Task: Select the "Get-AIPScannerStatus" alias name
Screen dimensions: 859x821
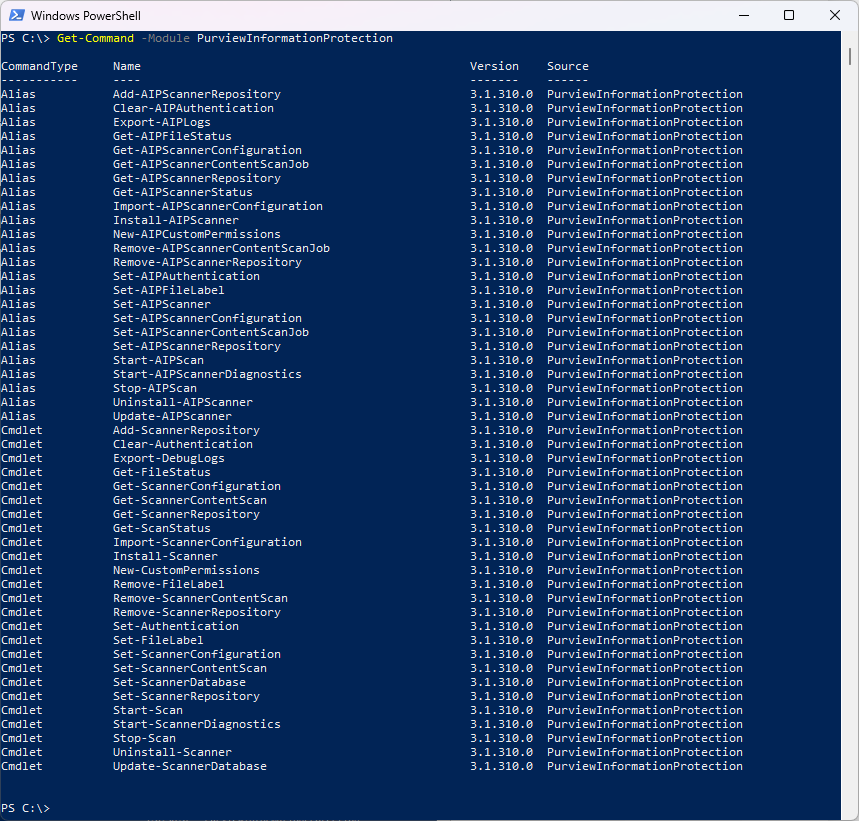Action: pyautogui.click(x=182, y=192)
